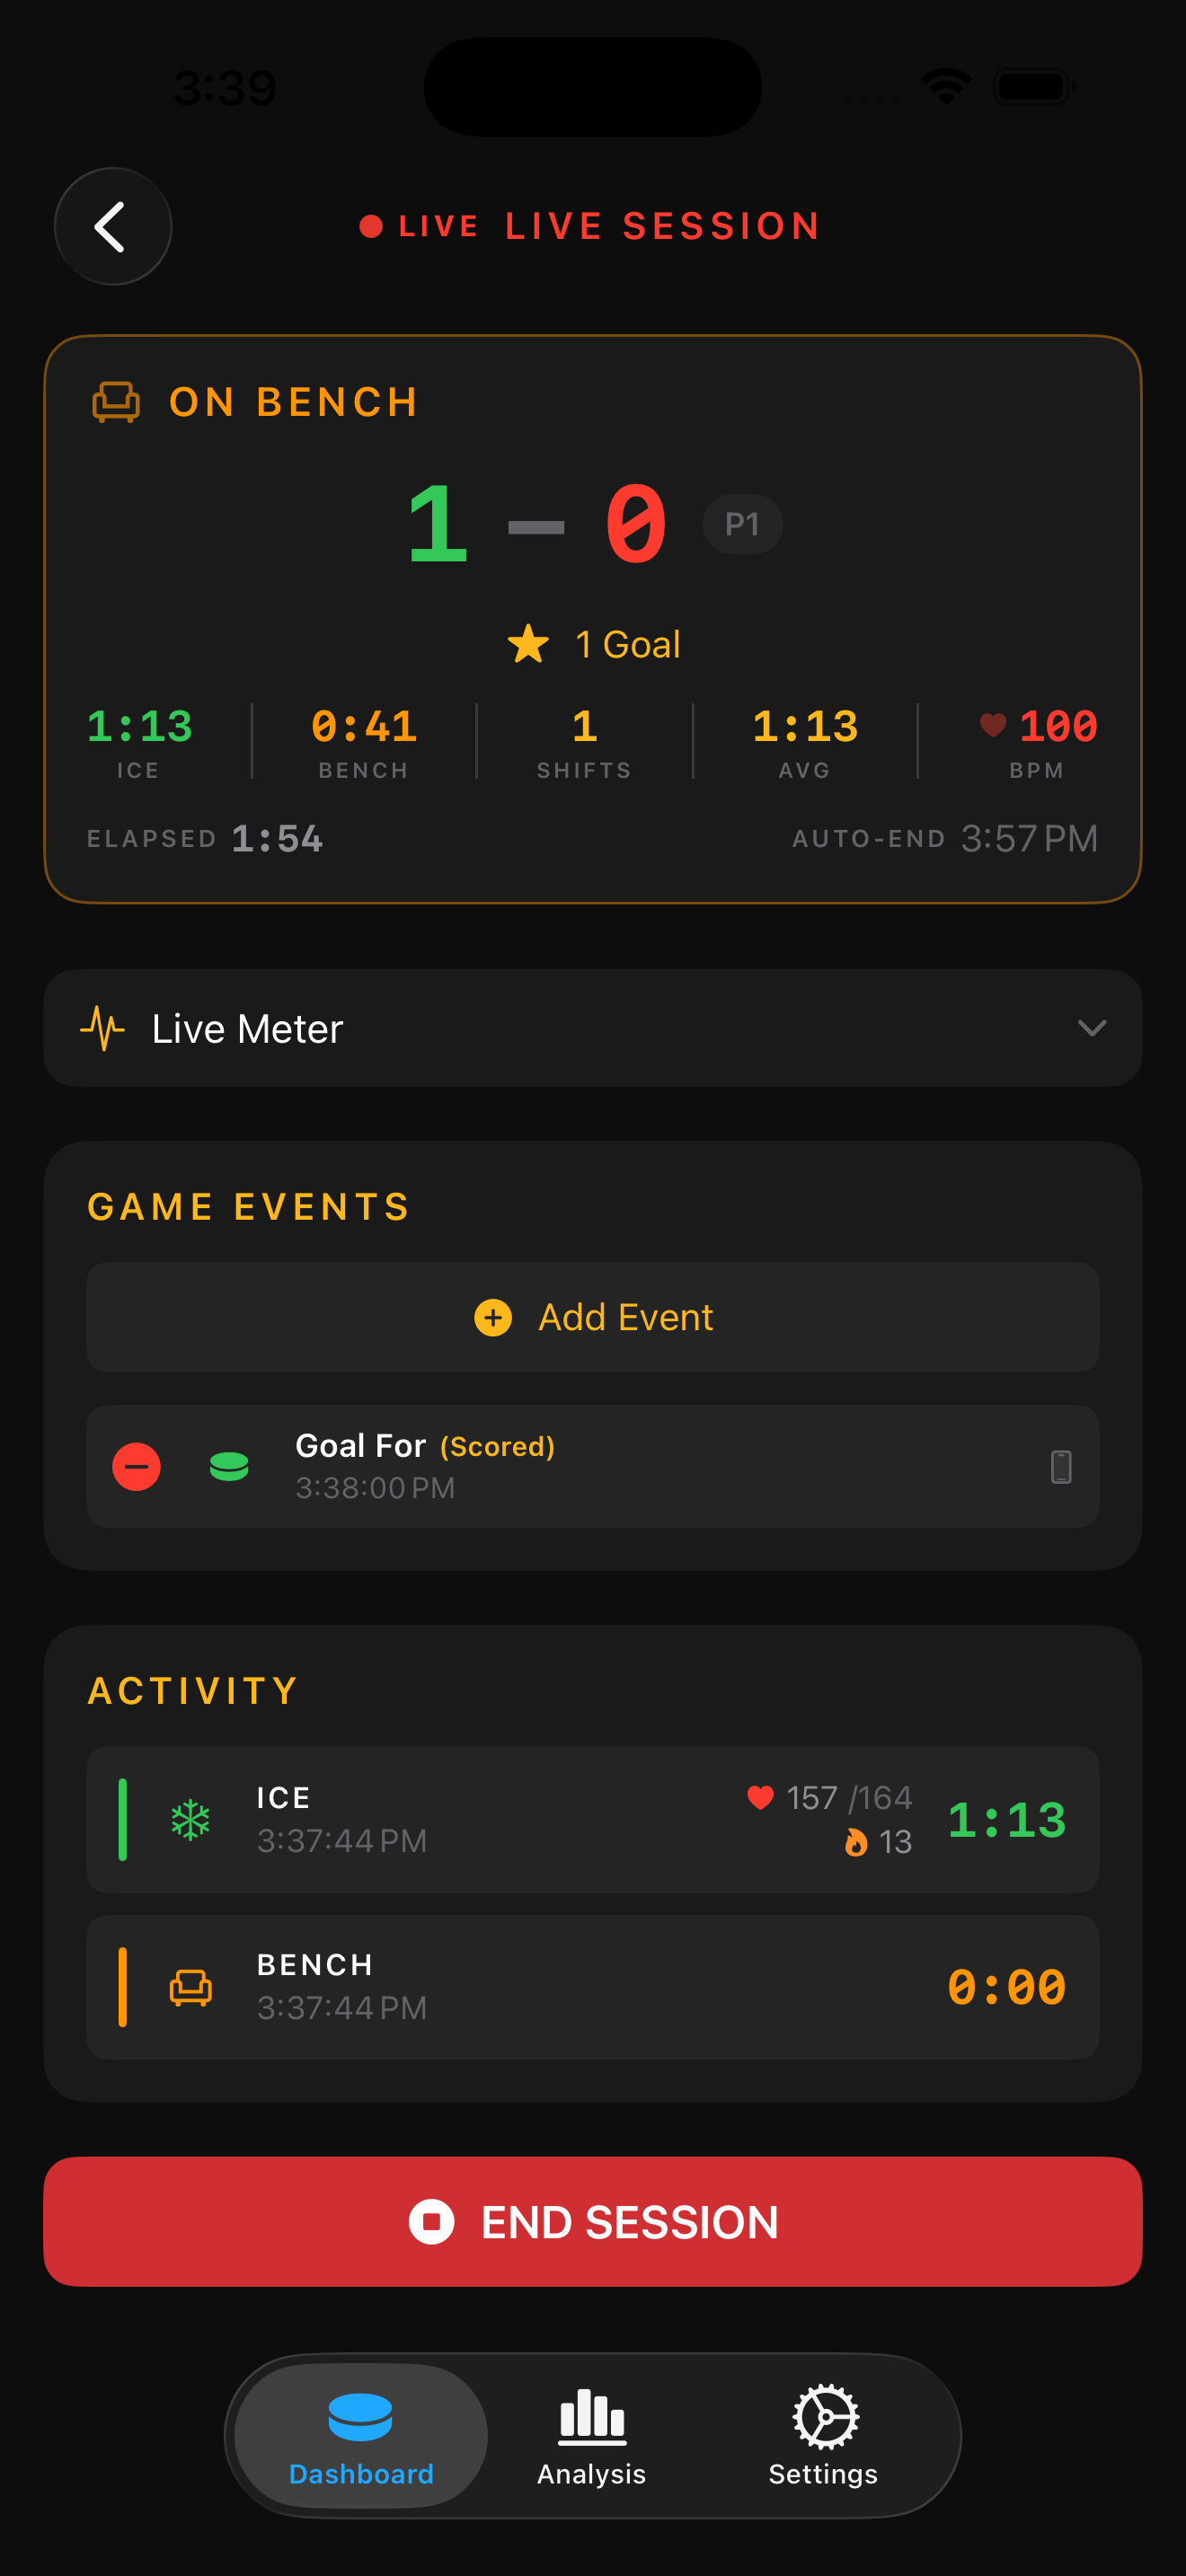
Task: Open the Live Meter section
Action: point(592,1028)
